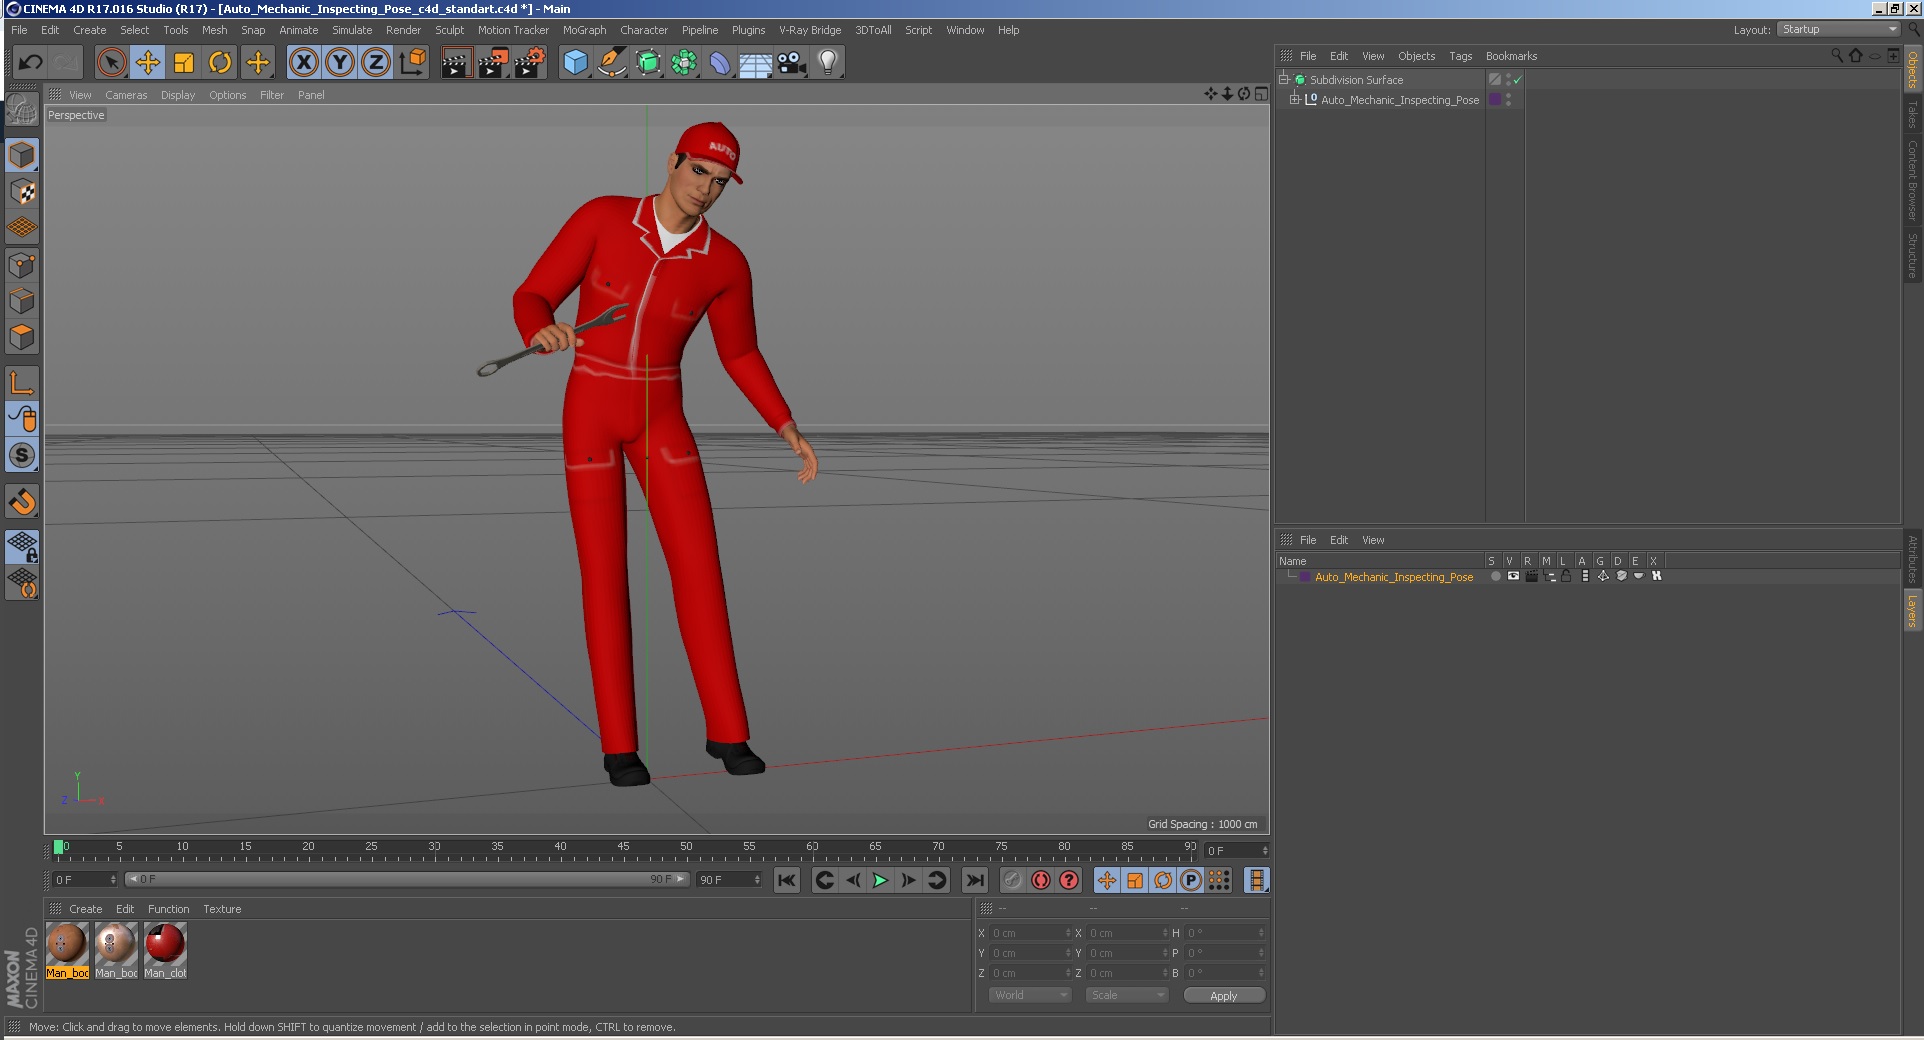1924x1040 pixels.
Task: Toggle Subdivision Surface visibility dots
Action: (1508, 80)
